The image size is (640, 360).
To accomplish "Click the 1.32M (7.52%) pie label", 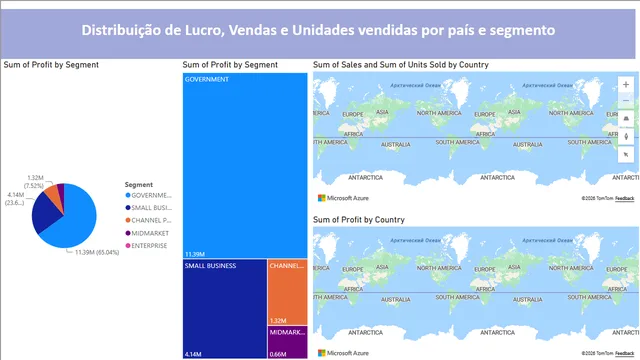I will (35, 182).
